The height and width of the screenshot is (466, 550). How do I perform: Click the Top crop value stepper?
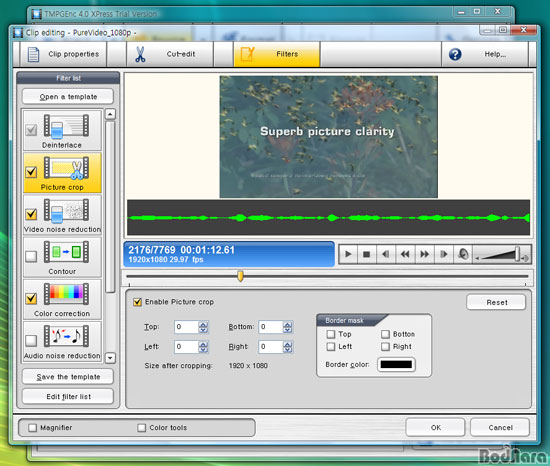(x=203, y=327)
